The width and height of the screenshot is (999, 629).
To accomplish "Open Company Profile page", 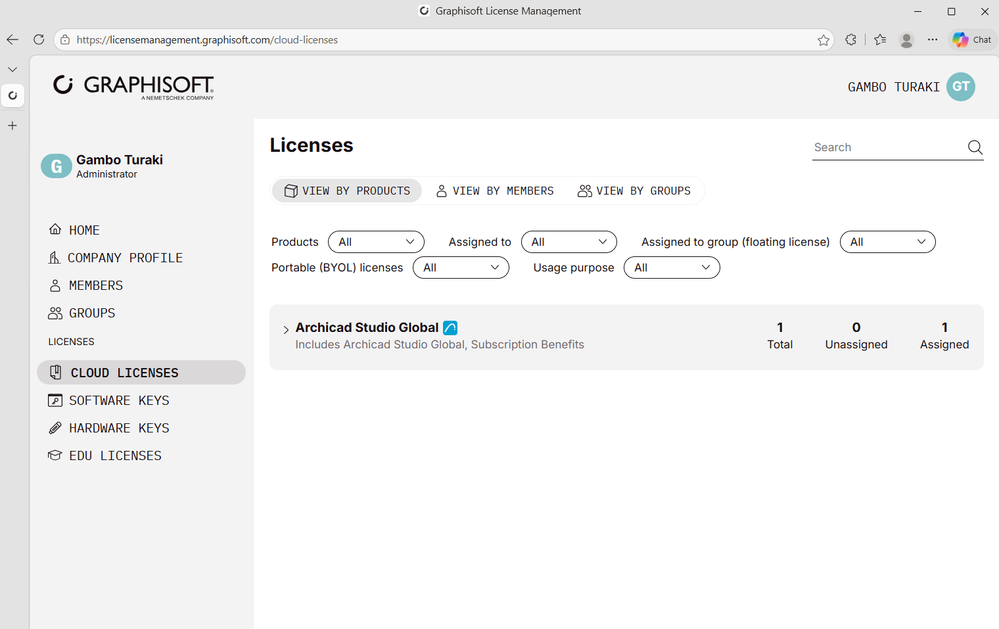I will click(x=115, y=257).
